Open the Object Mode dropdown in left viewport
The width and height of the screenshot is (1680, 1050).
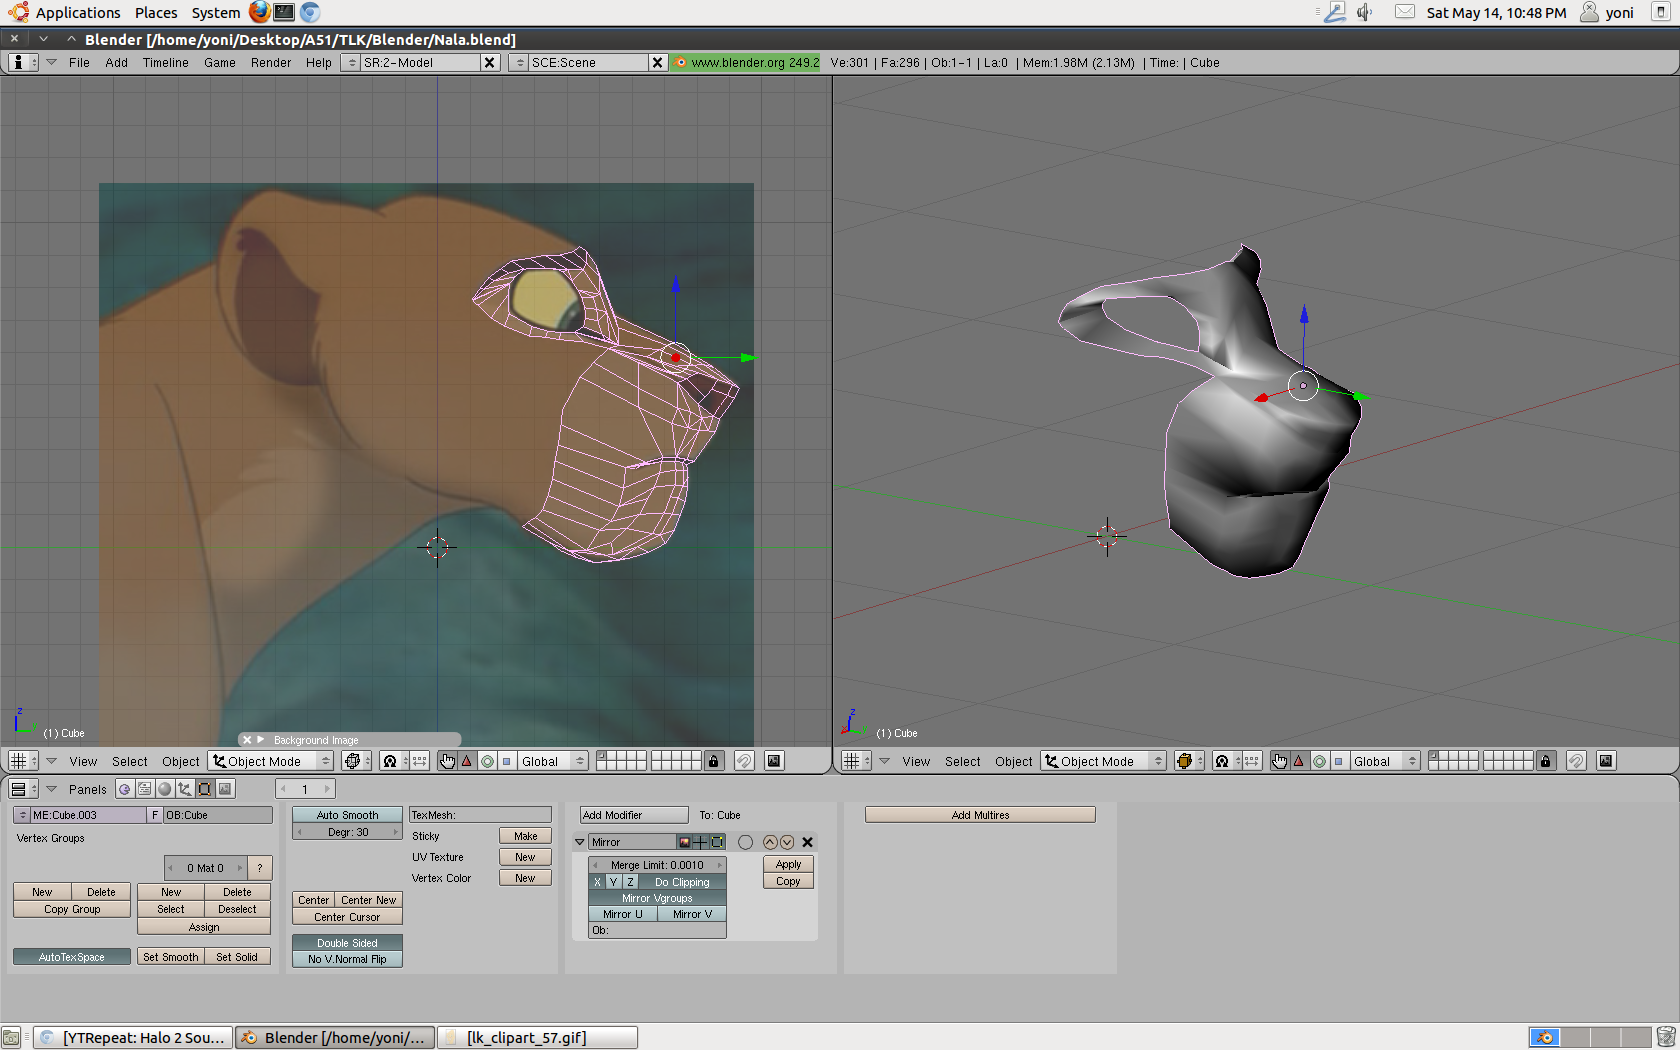click(x=270, y=761)
